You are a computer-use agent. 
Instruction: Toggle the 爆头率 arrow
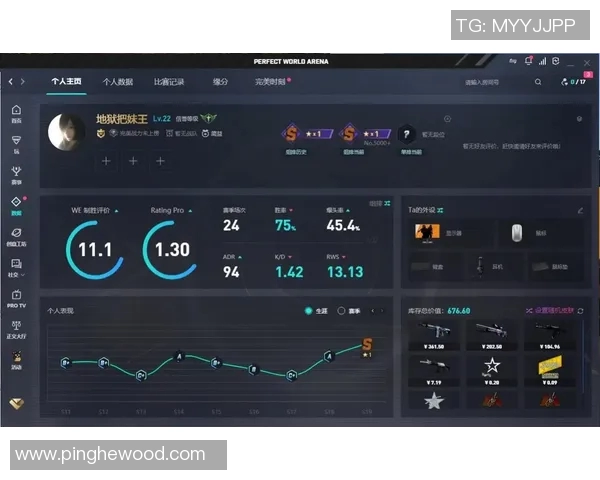coord(348,211)
